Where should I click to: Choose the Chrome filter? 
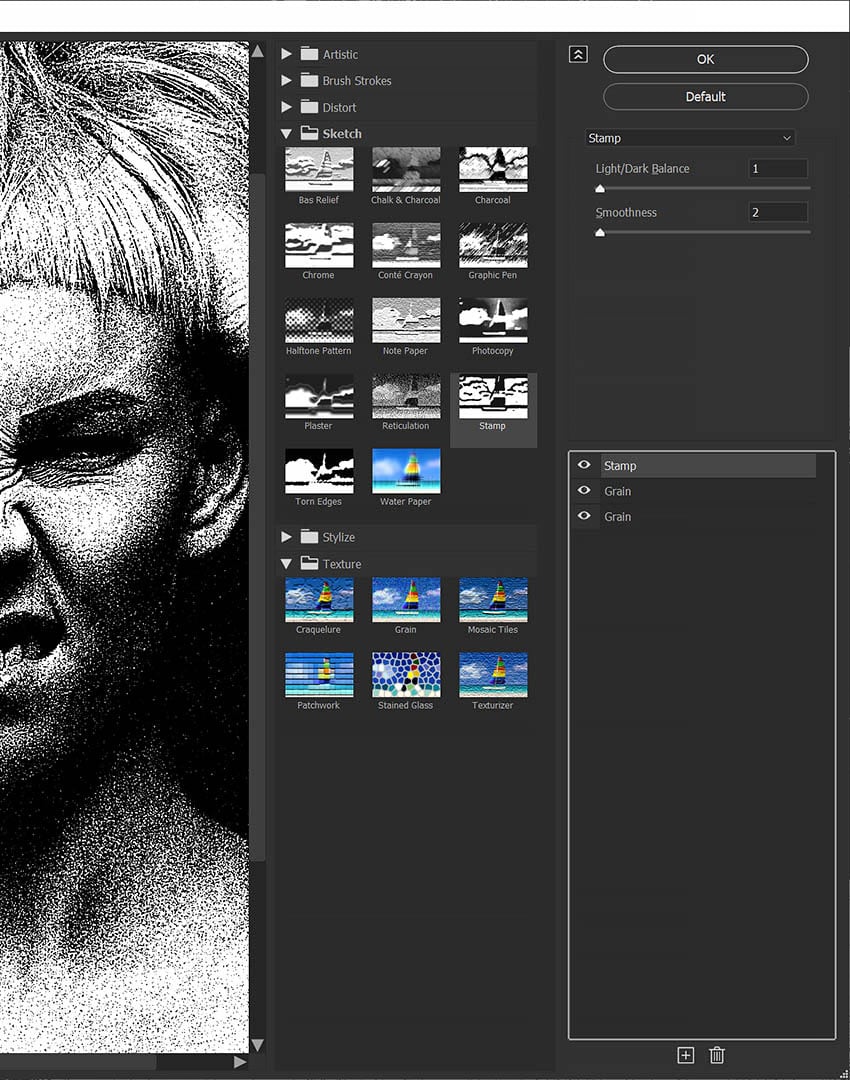pyautogui.click(x=318, y=245)
